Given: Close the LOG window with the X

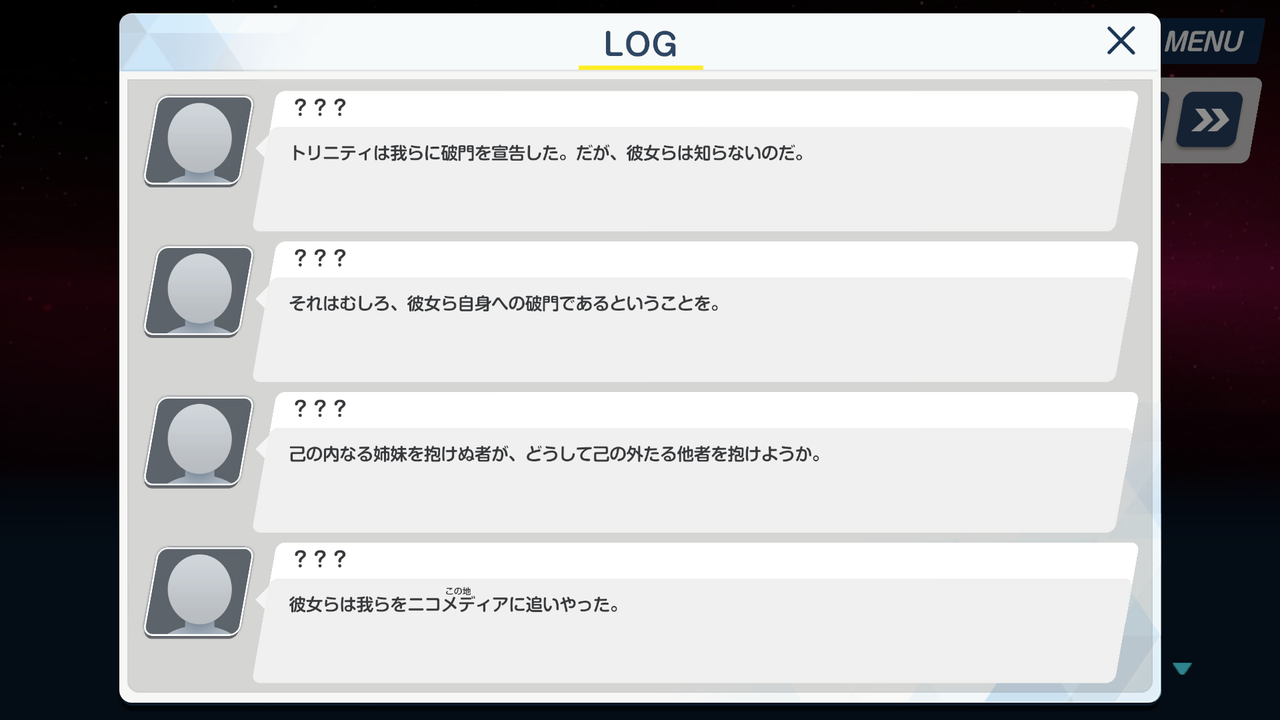Looking at the screenshot, I should tap(1121, 41).
